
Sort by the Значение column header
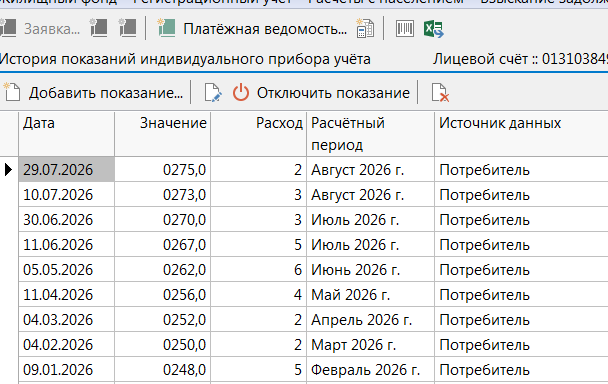tap(162, 134)
